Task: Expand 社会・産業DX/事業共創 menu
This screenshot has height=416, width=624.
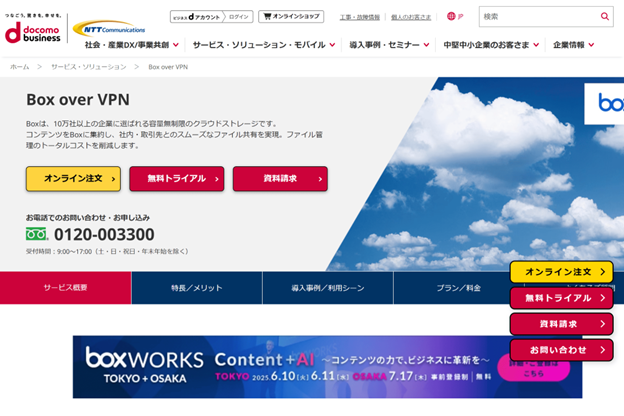Action: pos(132,45)
